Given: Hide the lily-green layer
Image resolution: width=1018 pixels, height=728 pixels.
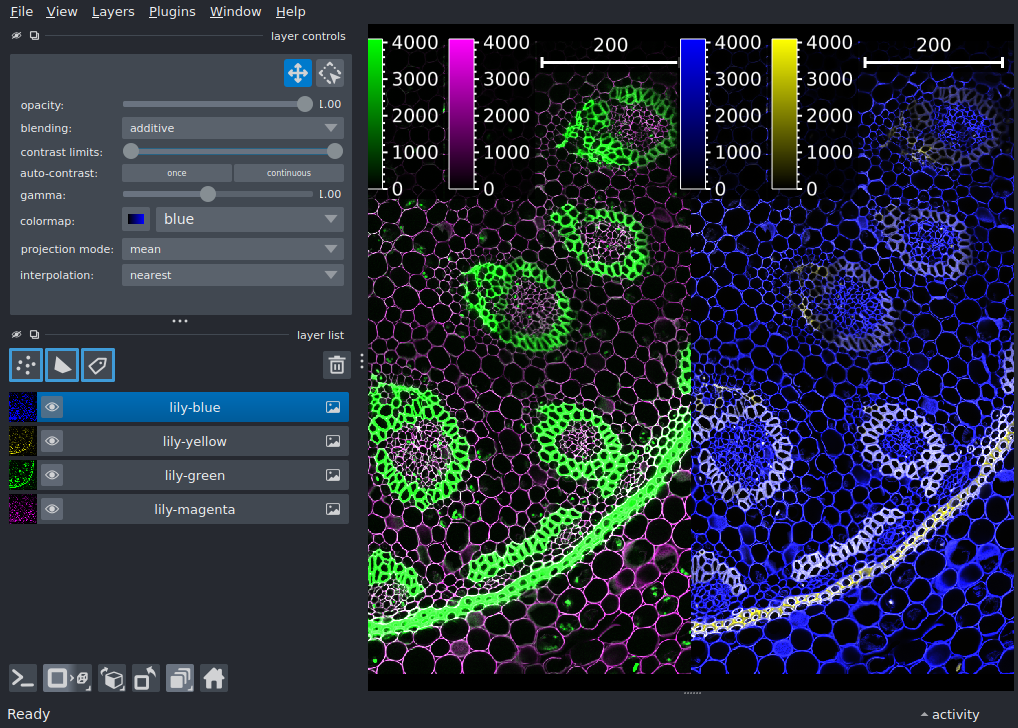Looking at the screenshot, I should tap(52, 474).
